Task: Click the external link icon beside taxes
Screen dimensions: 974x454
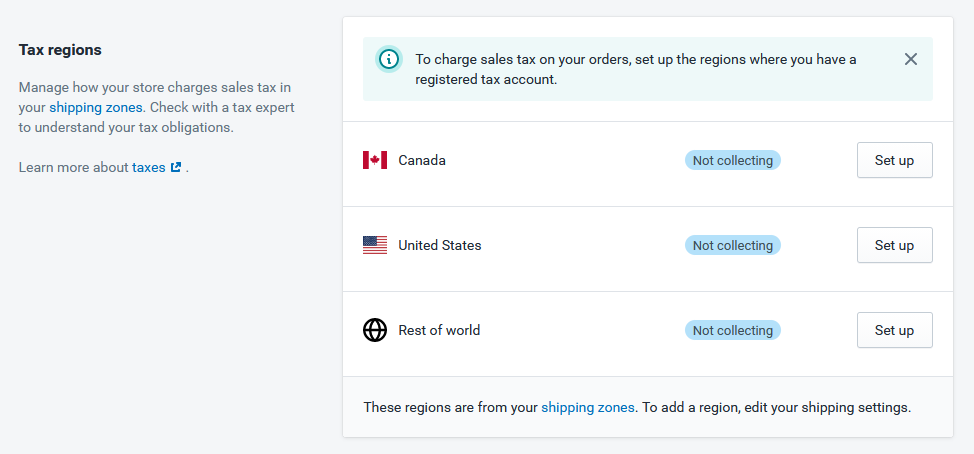Action: pyautogui.click(x=176, y=167)
